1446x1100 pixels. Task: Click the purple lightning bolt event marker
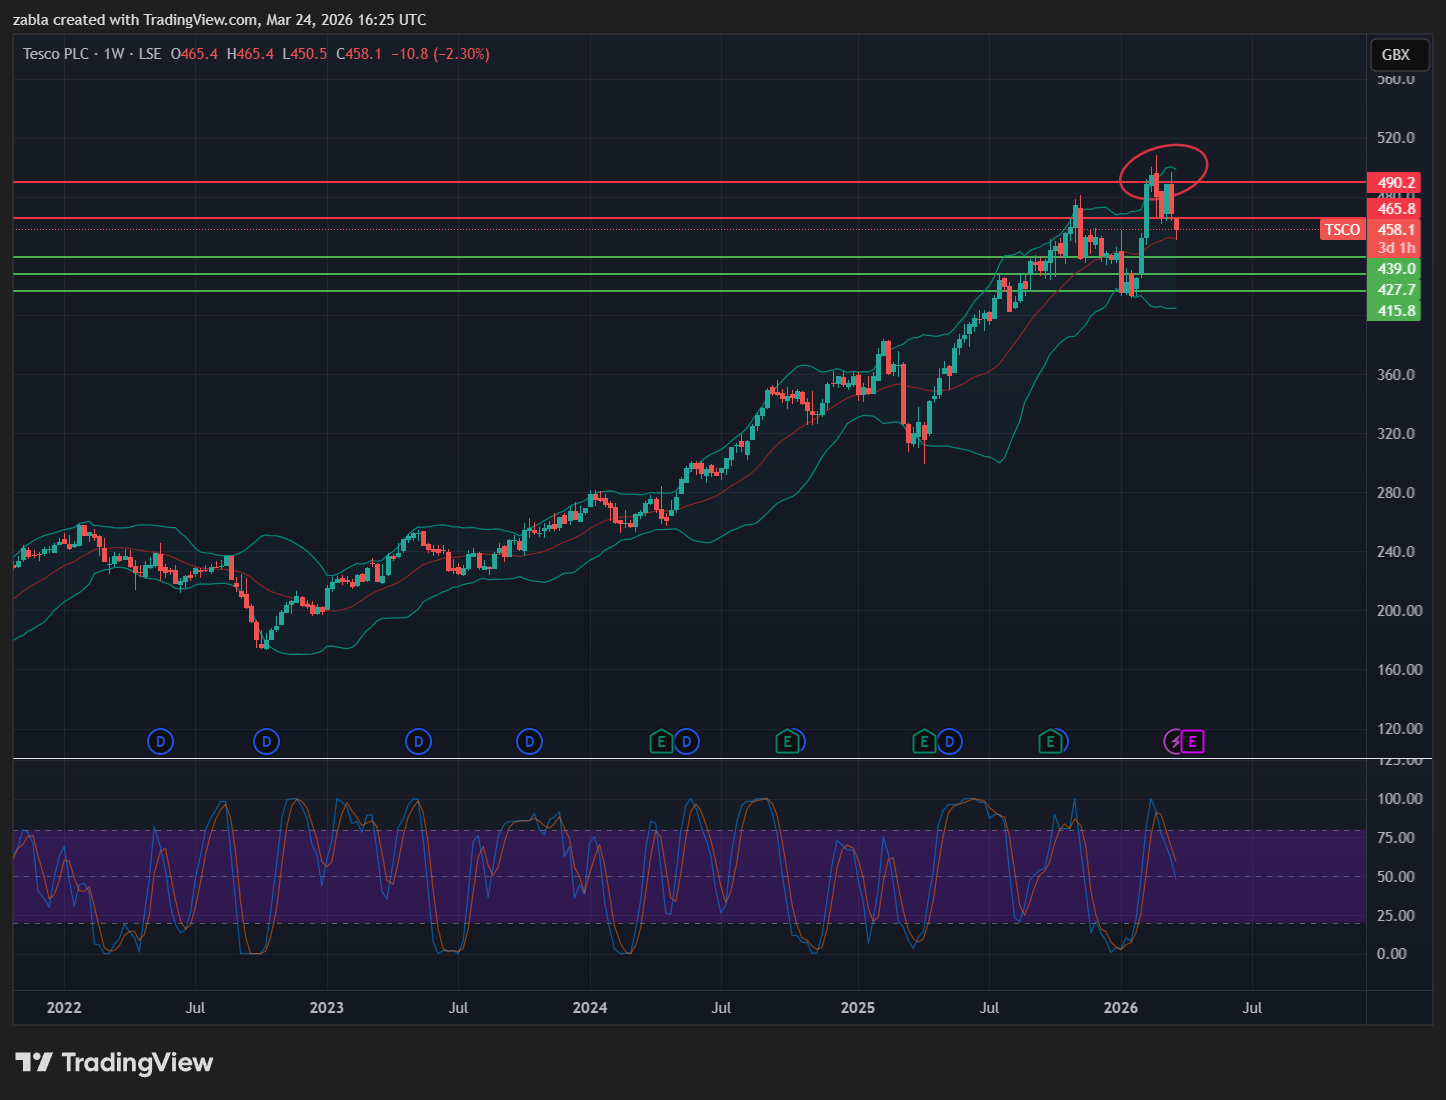click(1175, 742)
